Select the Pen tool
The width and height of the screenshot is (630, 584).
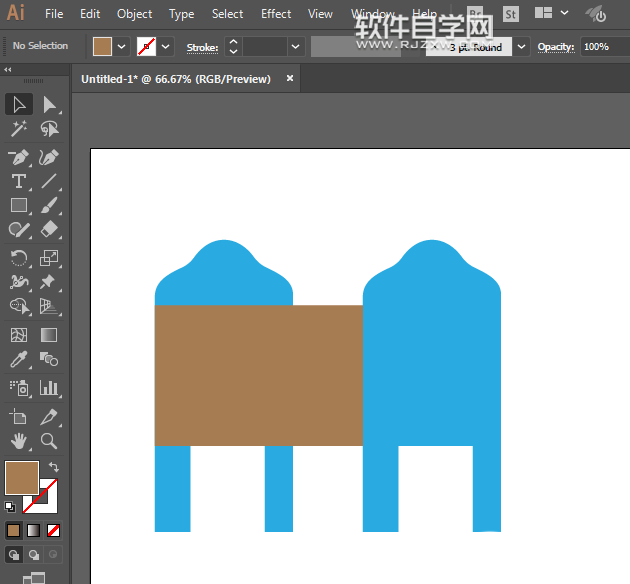pos(19,157)
